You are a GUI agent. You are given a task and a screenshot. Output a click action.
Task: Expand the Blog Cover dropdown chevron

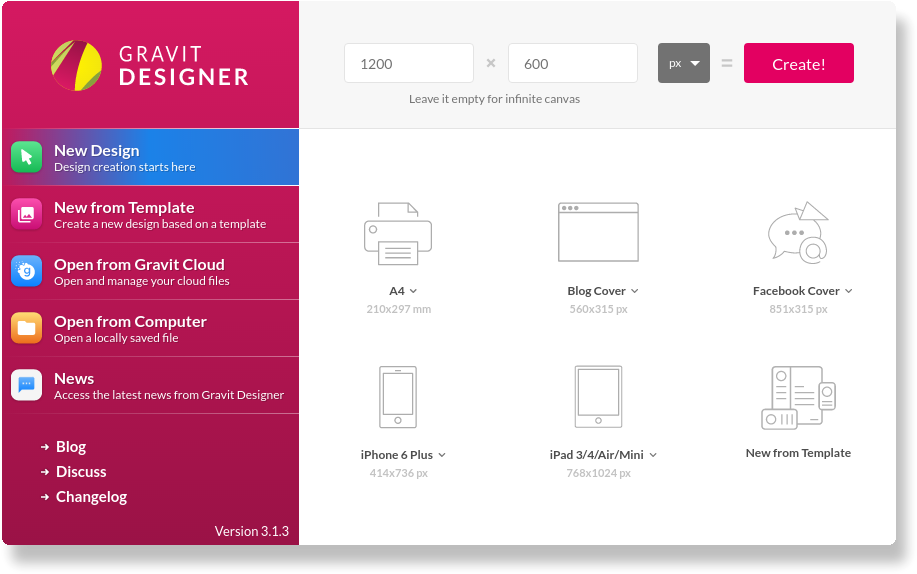(635, 291)
